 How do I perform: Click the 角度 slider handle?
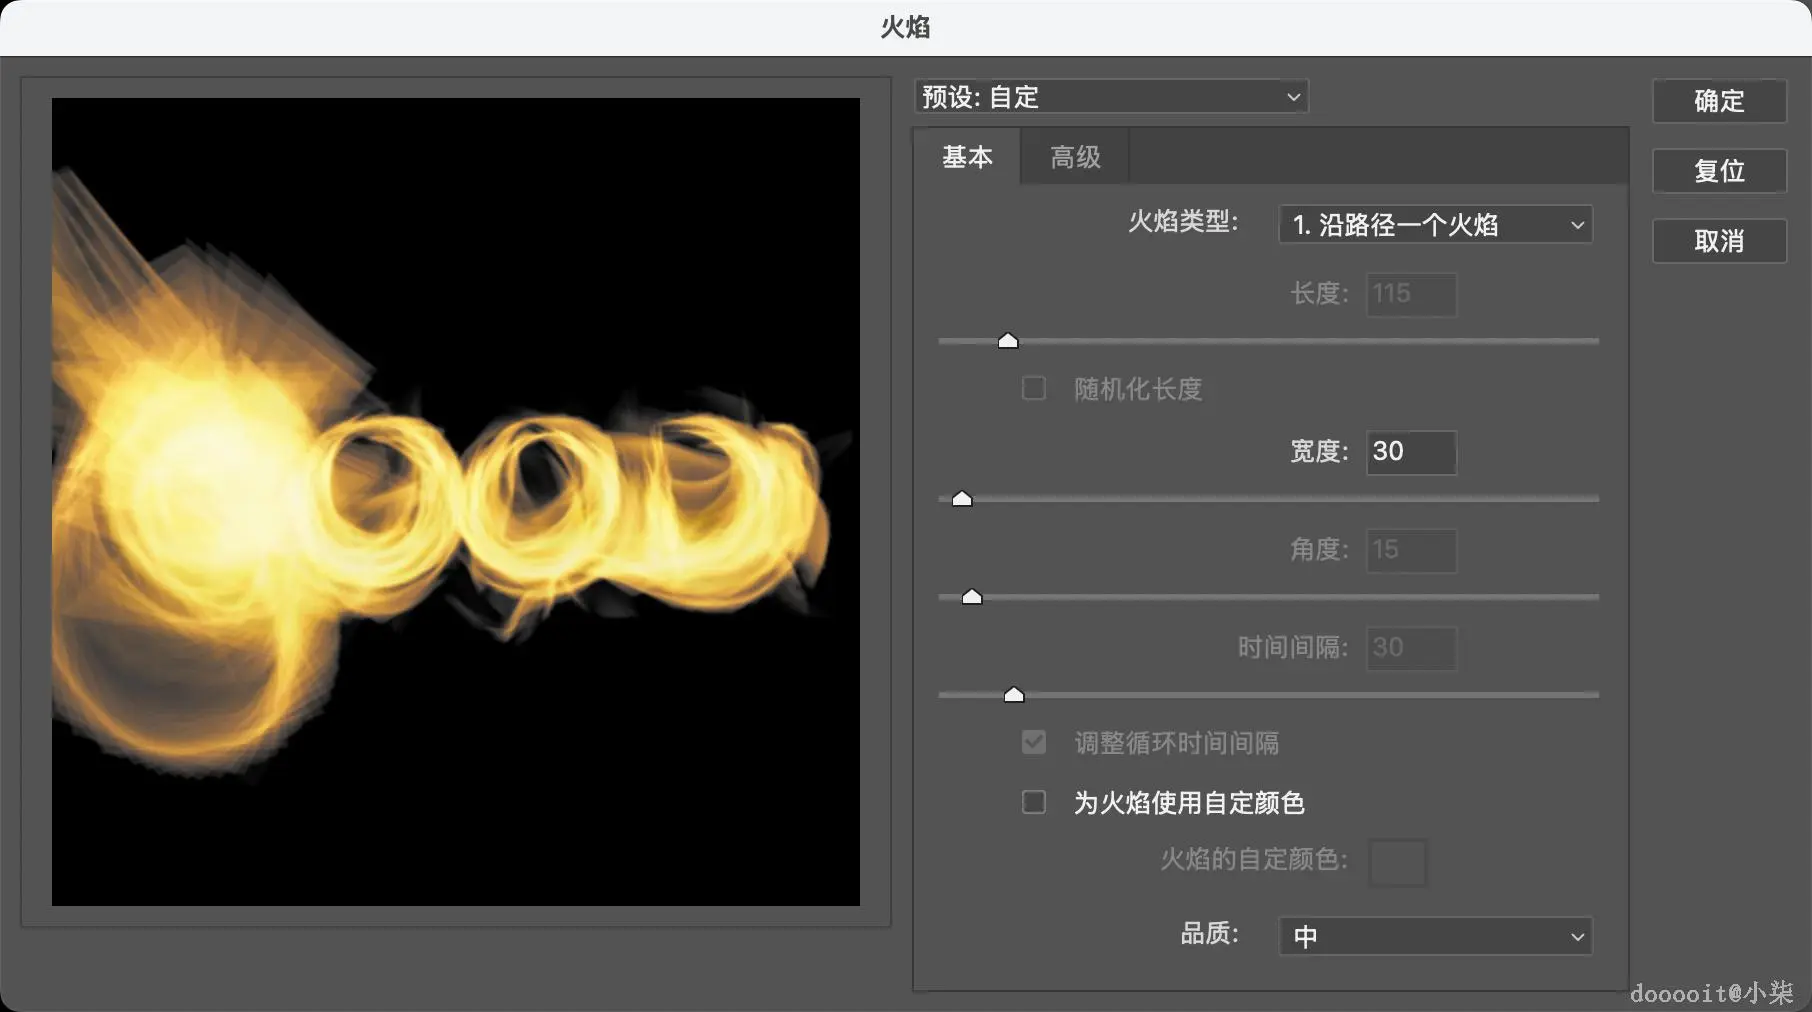click(971, 596)
